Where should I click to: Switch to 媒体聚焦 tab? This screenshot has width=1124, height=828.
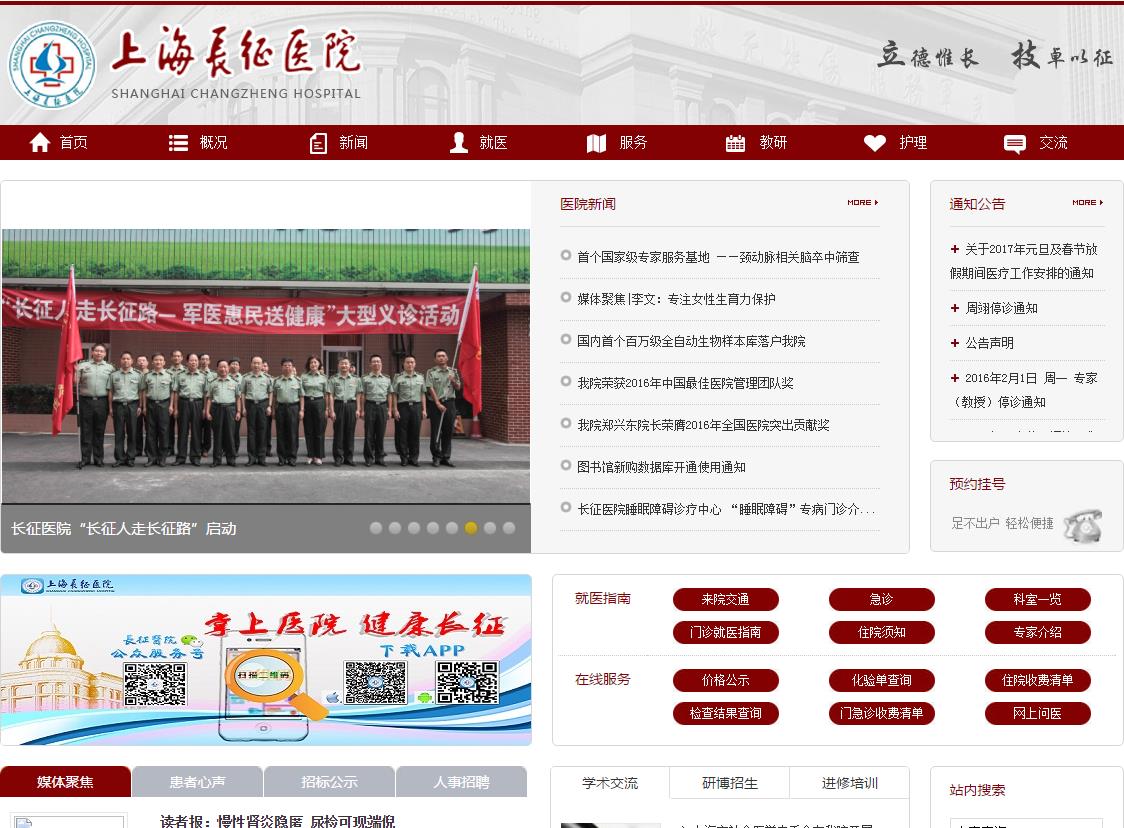point(65,781)
